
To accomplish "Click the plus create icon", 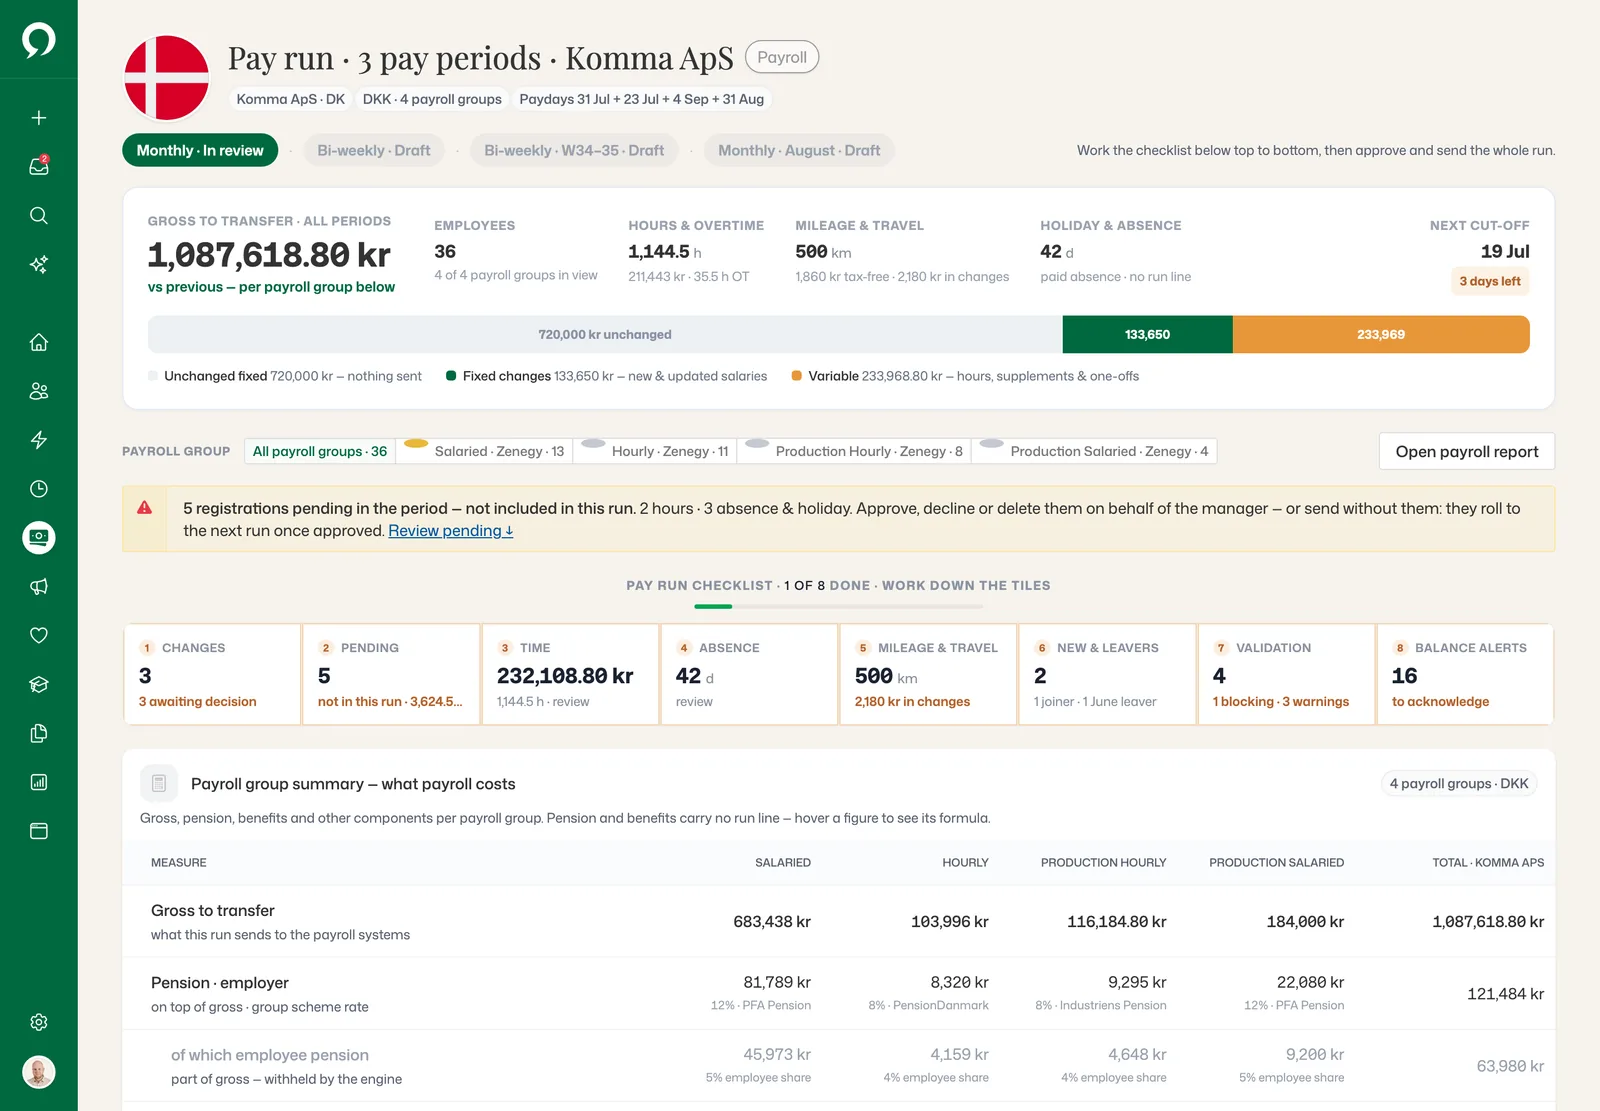I will [39, 118].
